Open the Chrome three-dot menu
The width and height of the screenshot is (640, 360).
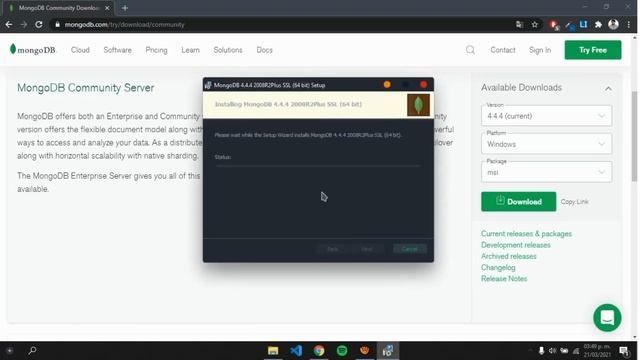(629, 24)
